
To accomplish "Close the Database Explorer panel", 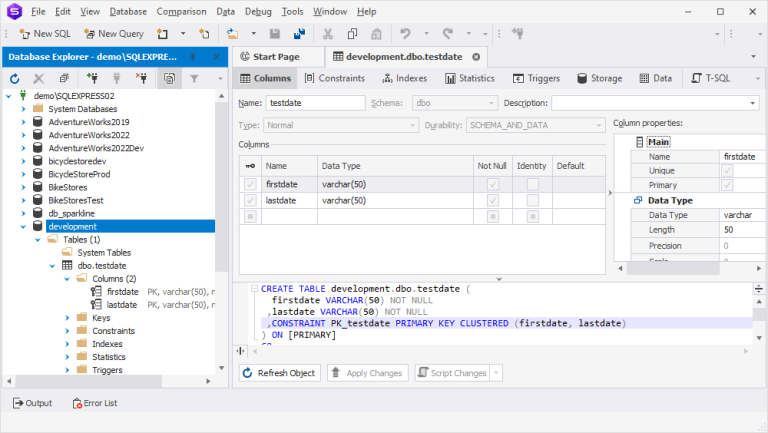I will point(216,57).
